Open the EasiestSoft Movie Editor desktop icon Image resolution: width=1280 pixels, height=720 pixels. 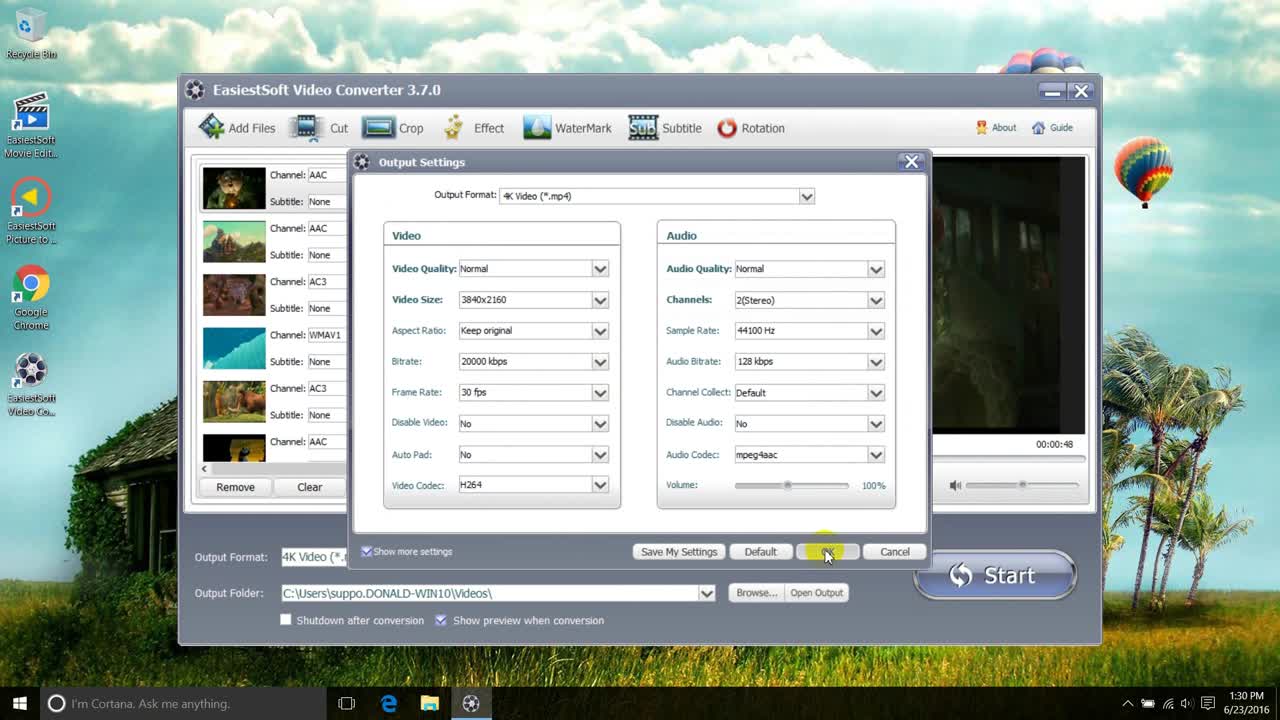(31, 125)
